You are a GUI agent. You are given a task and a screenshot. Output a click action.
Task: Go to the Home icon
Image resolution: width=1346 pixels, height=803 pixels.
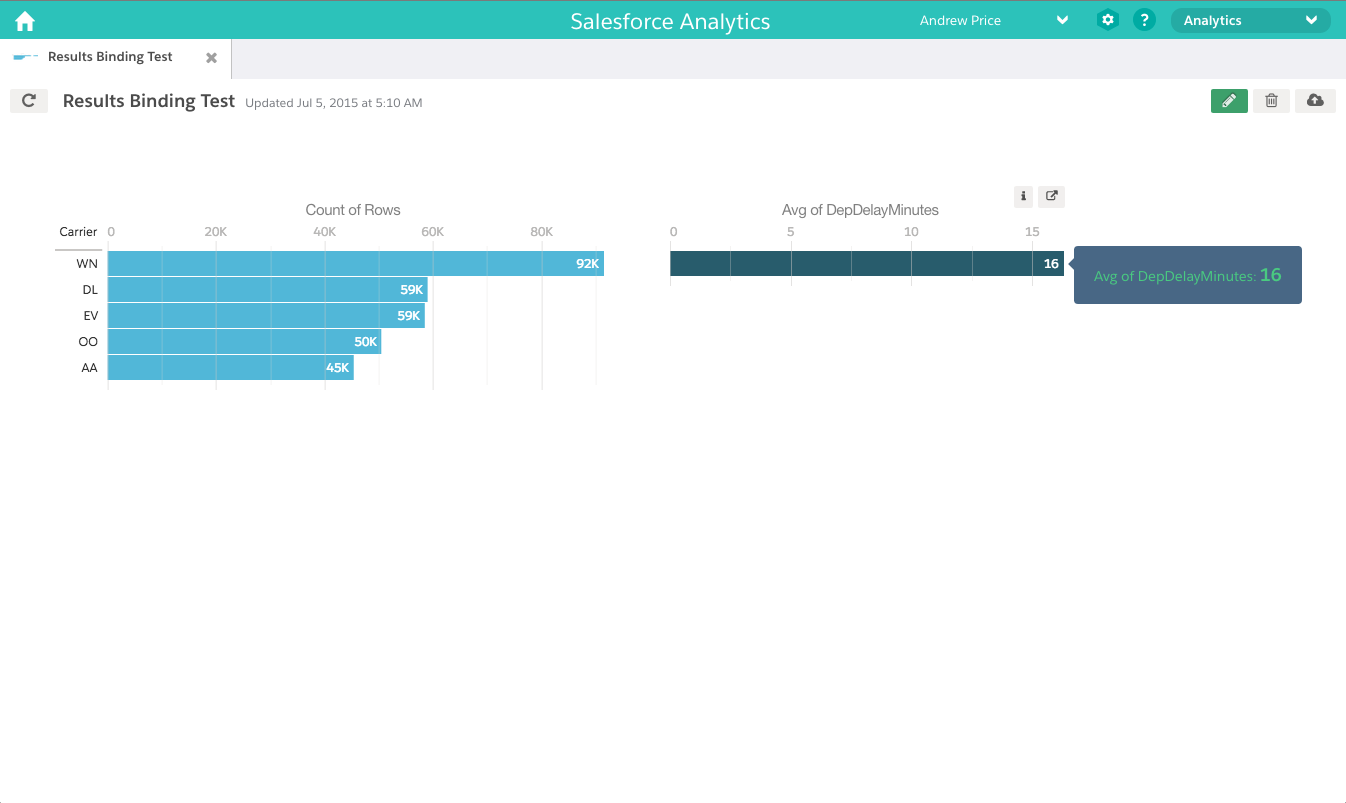(25, 20)
